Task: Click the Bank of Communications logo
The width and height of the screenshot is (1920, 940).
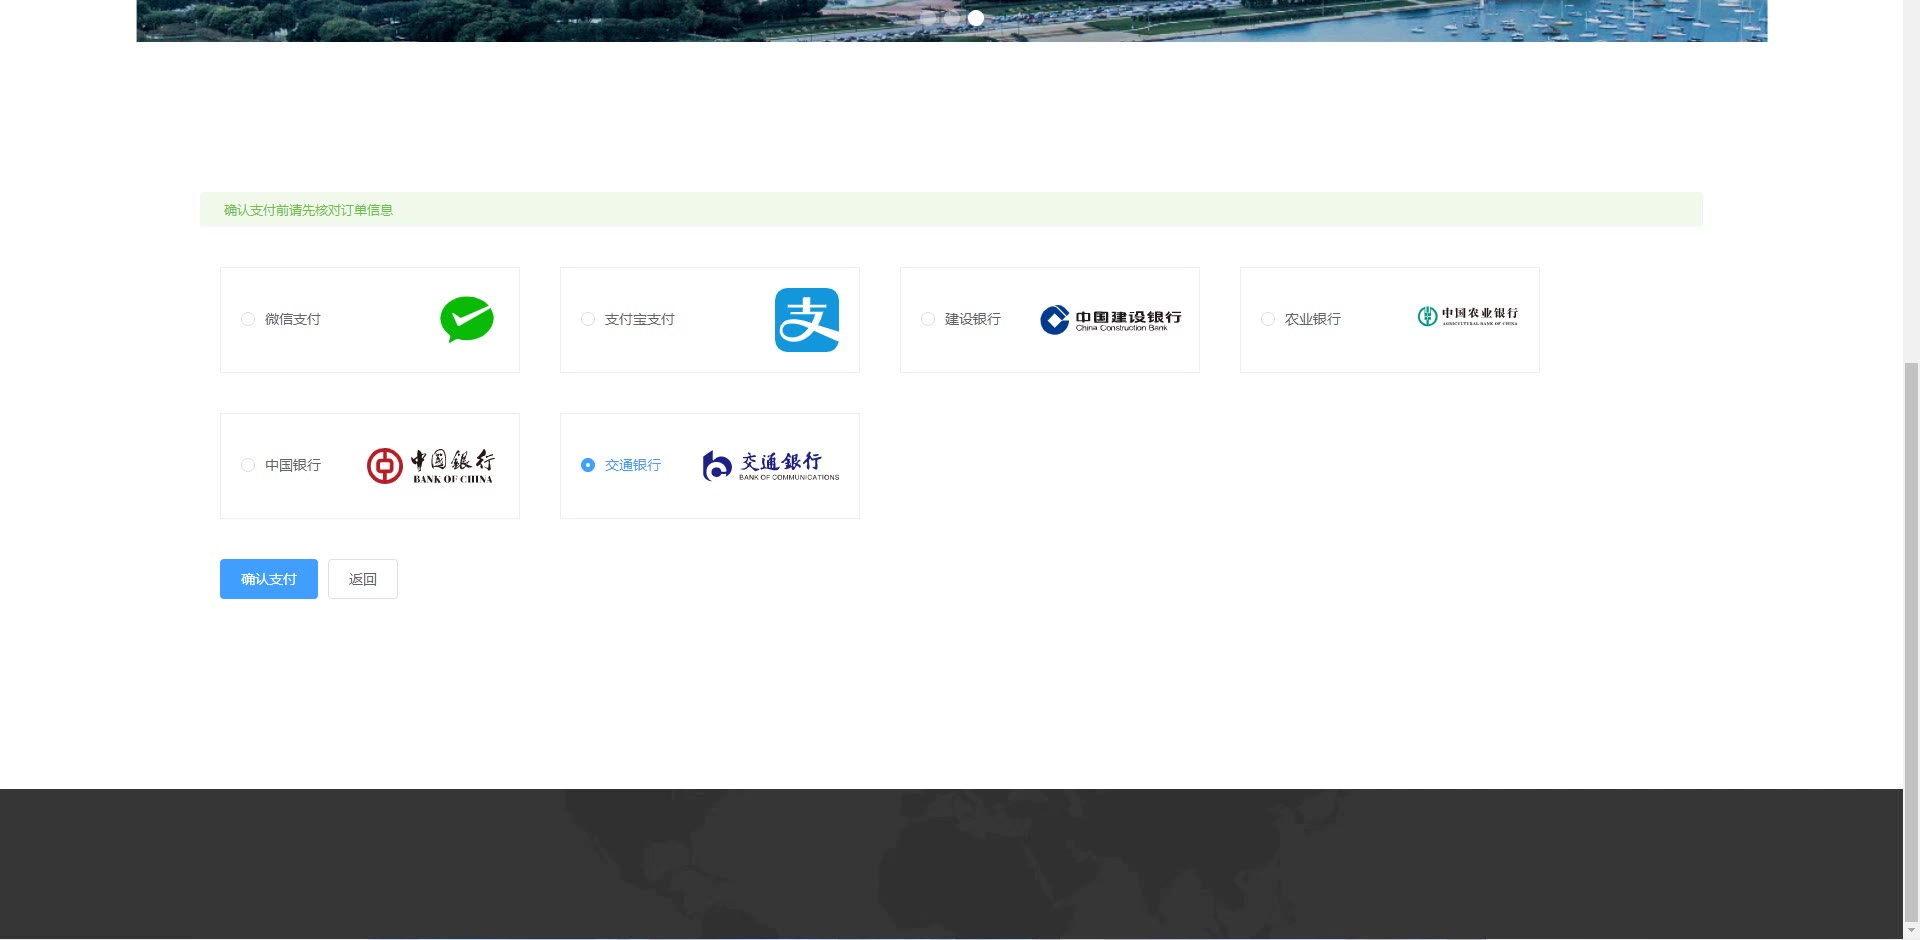Action: pyautogui.click(x=771, y=466)
